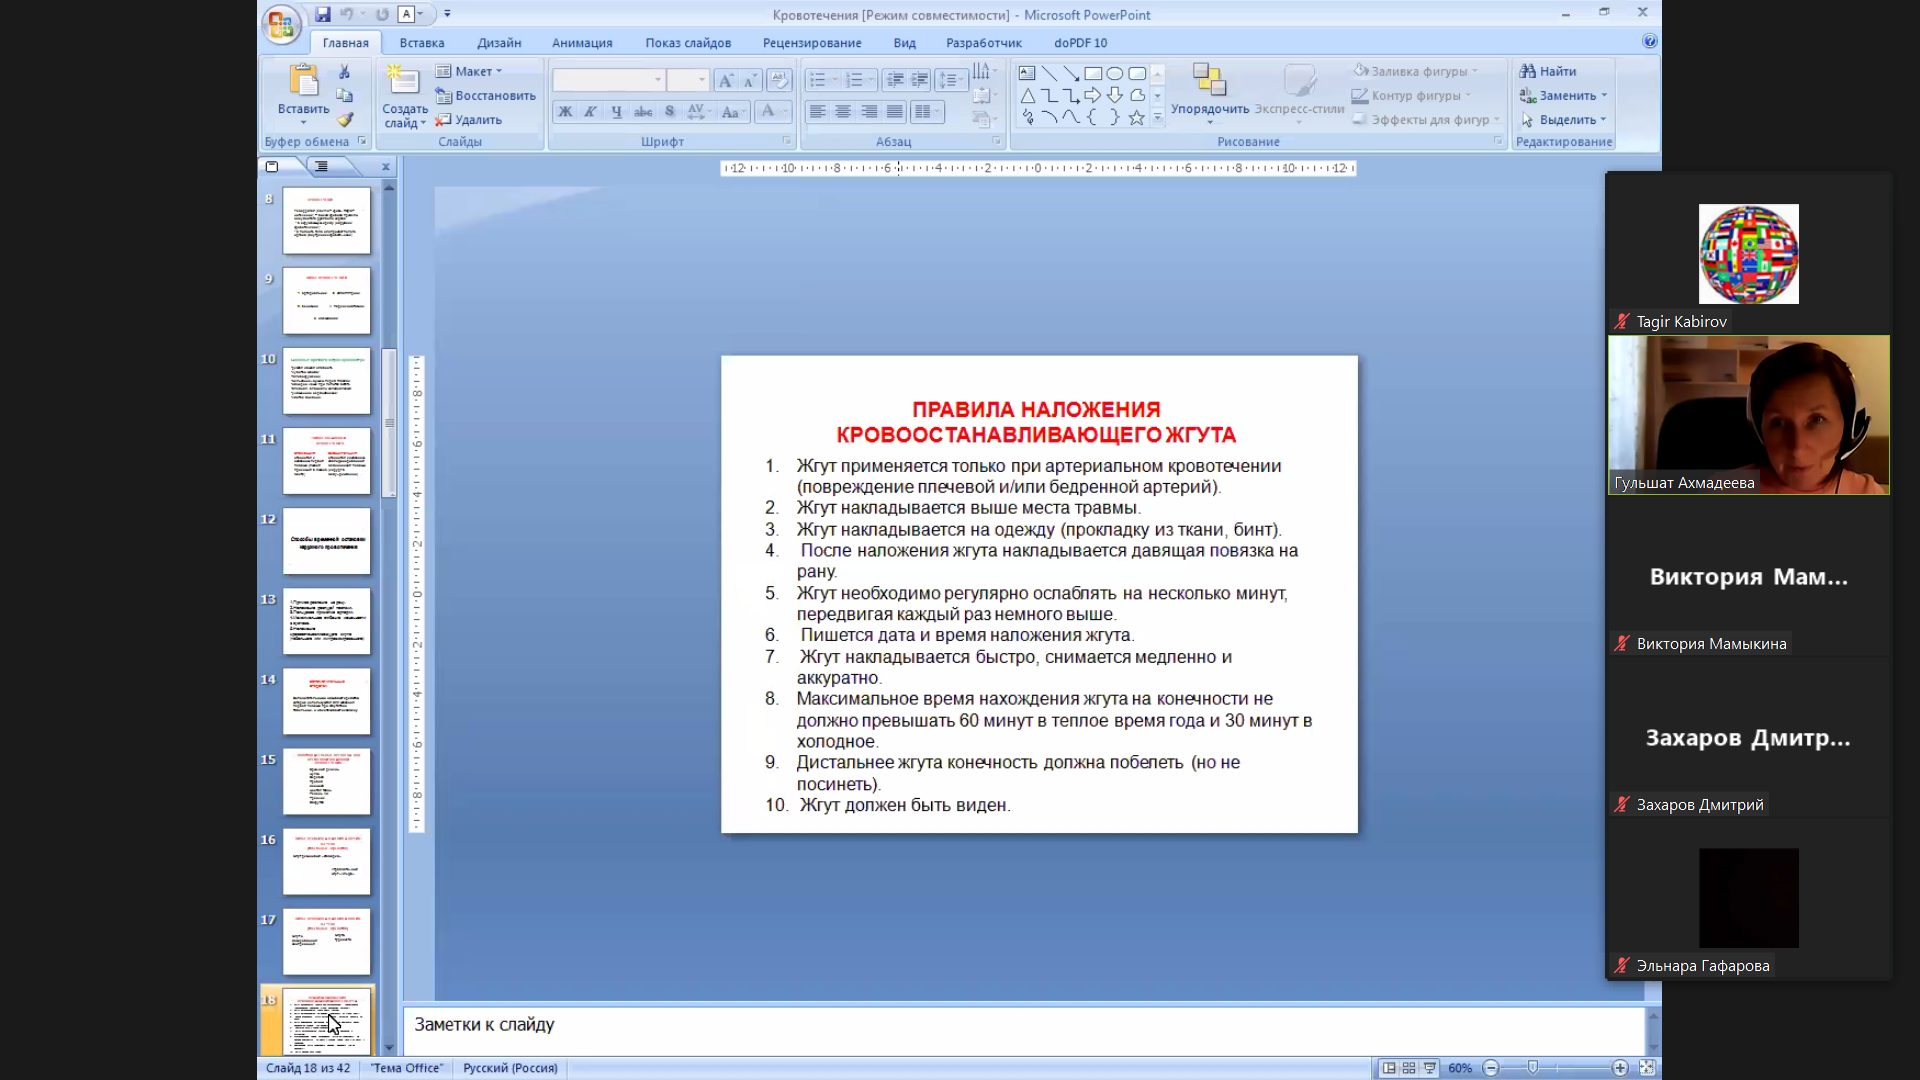Click the increase font size icon

point(726,80)
